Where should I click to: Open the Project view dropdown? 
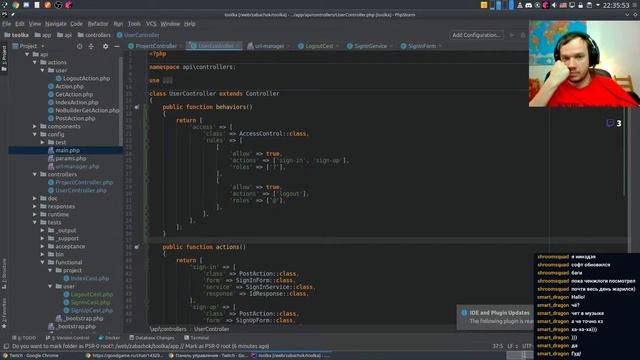coord(28,46)
